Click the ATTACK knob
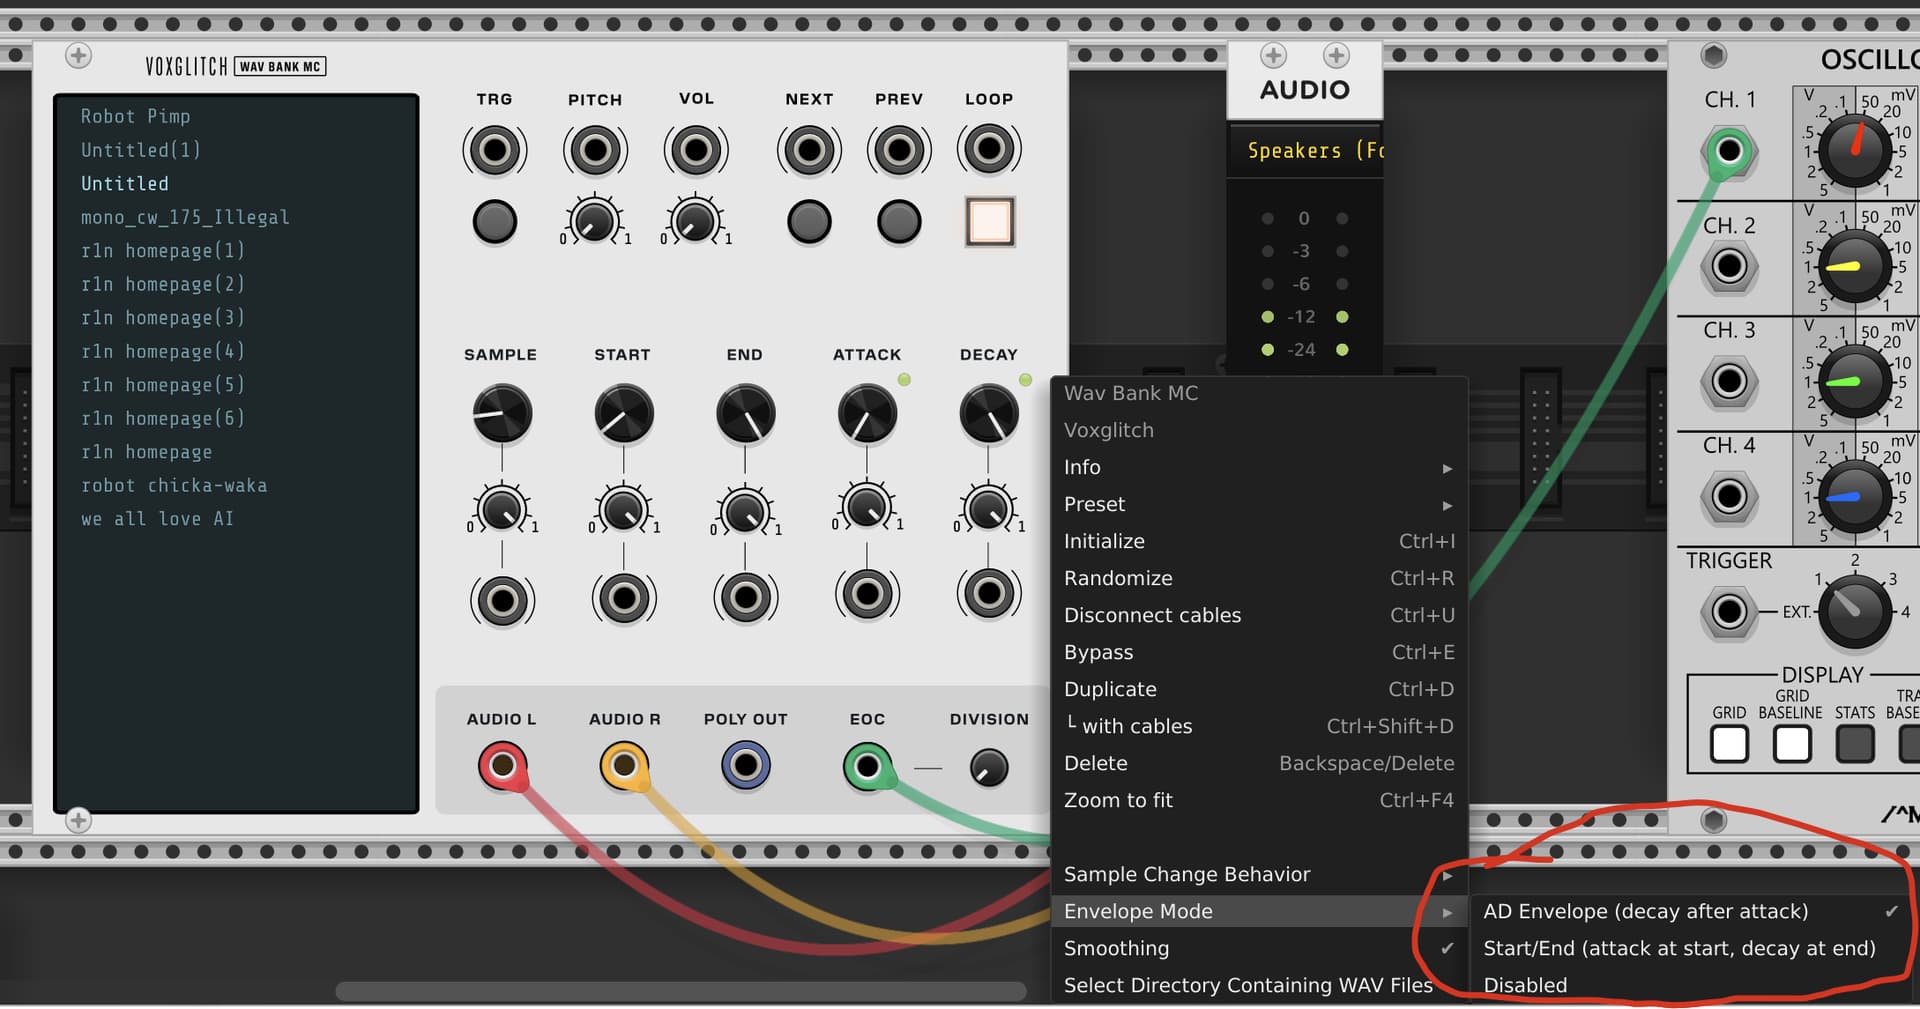This screenshot has width=1920, height=1009. [866, 414]
